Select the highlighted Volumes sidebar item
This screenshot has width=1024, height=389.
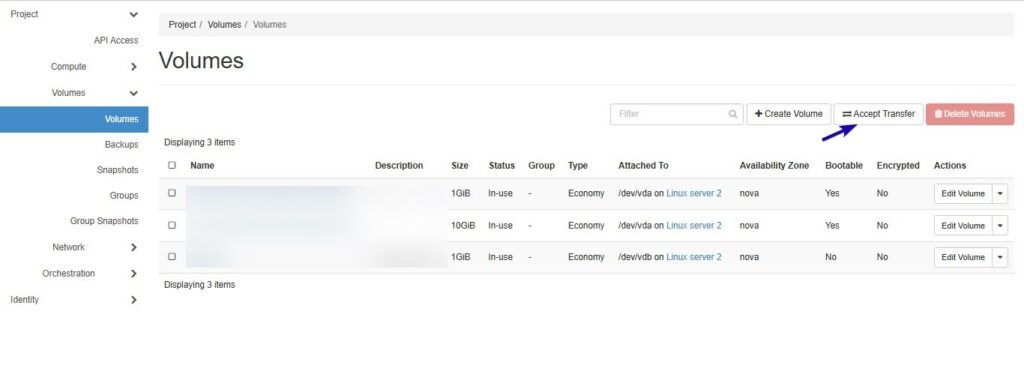click(74, 119)
